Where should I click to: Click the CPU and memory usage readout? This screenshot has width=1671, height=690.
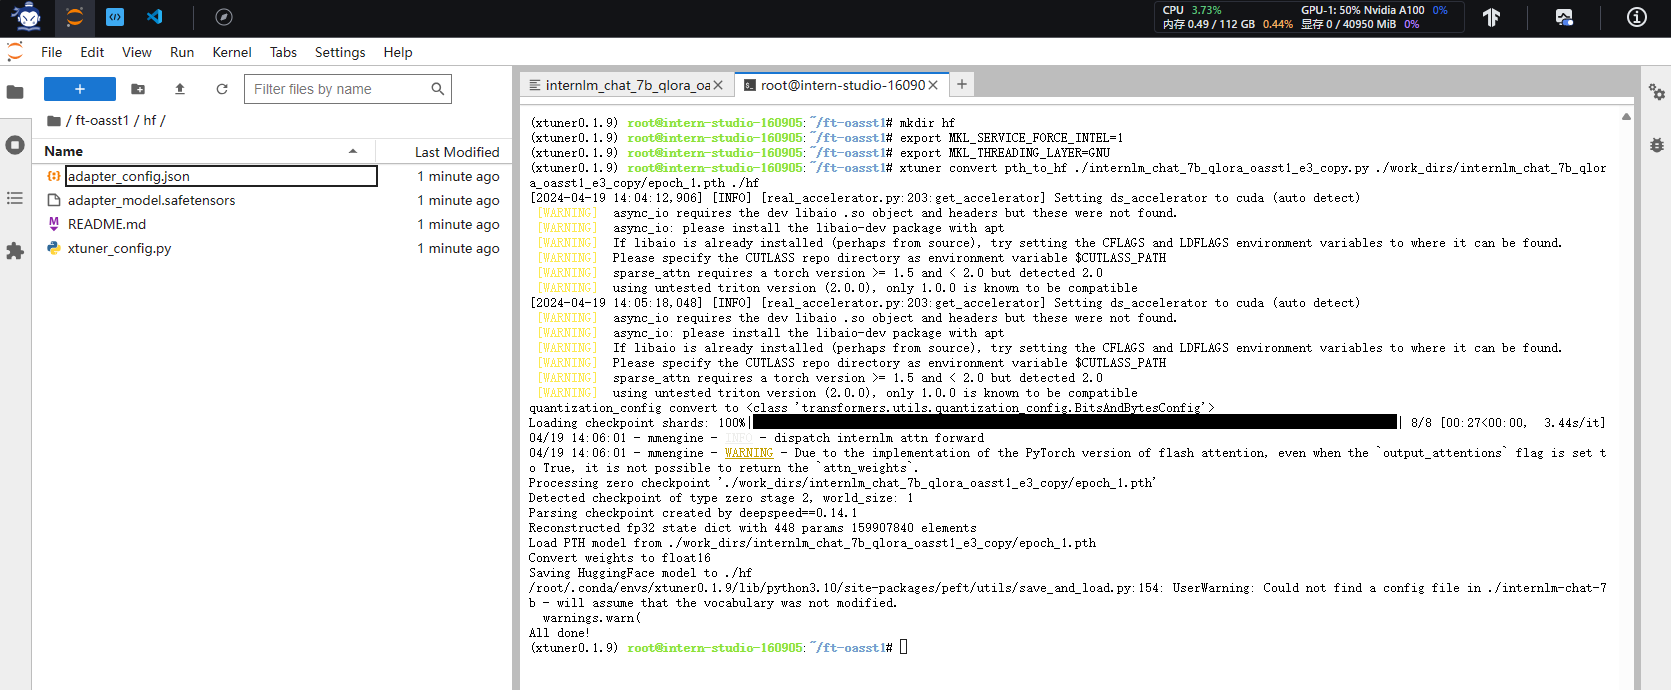(1227, 17)
